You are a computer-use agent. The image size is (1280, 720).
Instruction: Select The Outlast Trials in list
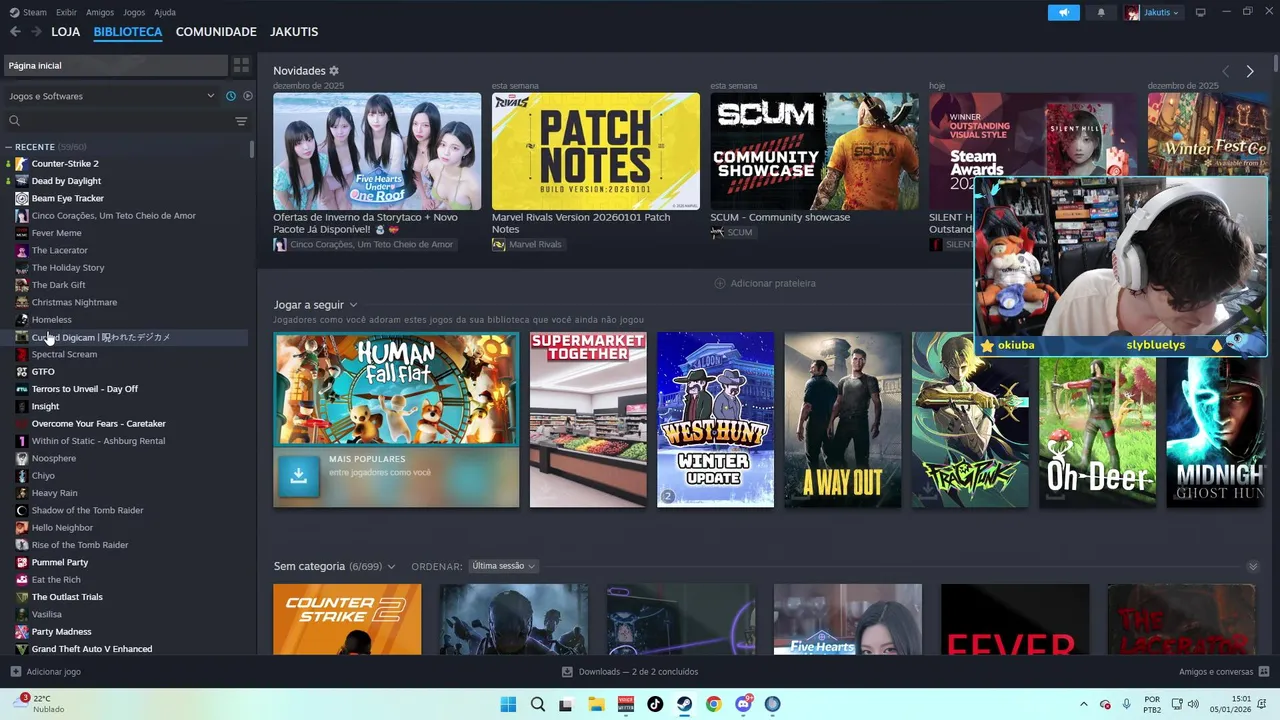point(67,597)
